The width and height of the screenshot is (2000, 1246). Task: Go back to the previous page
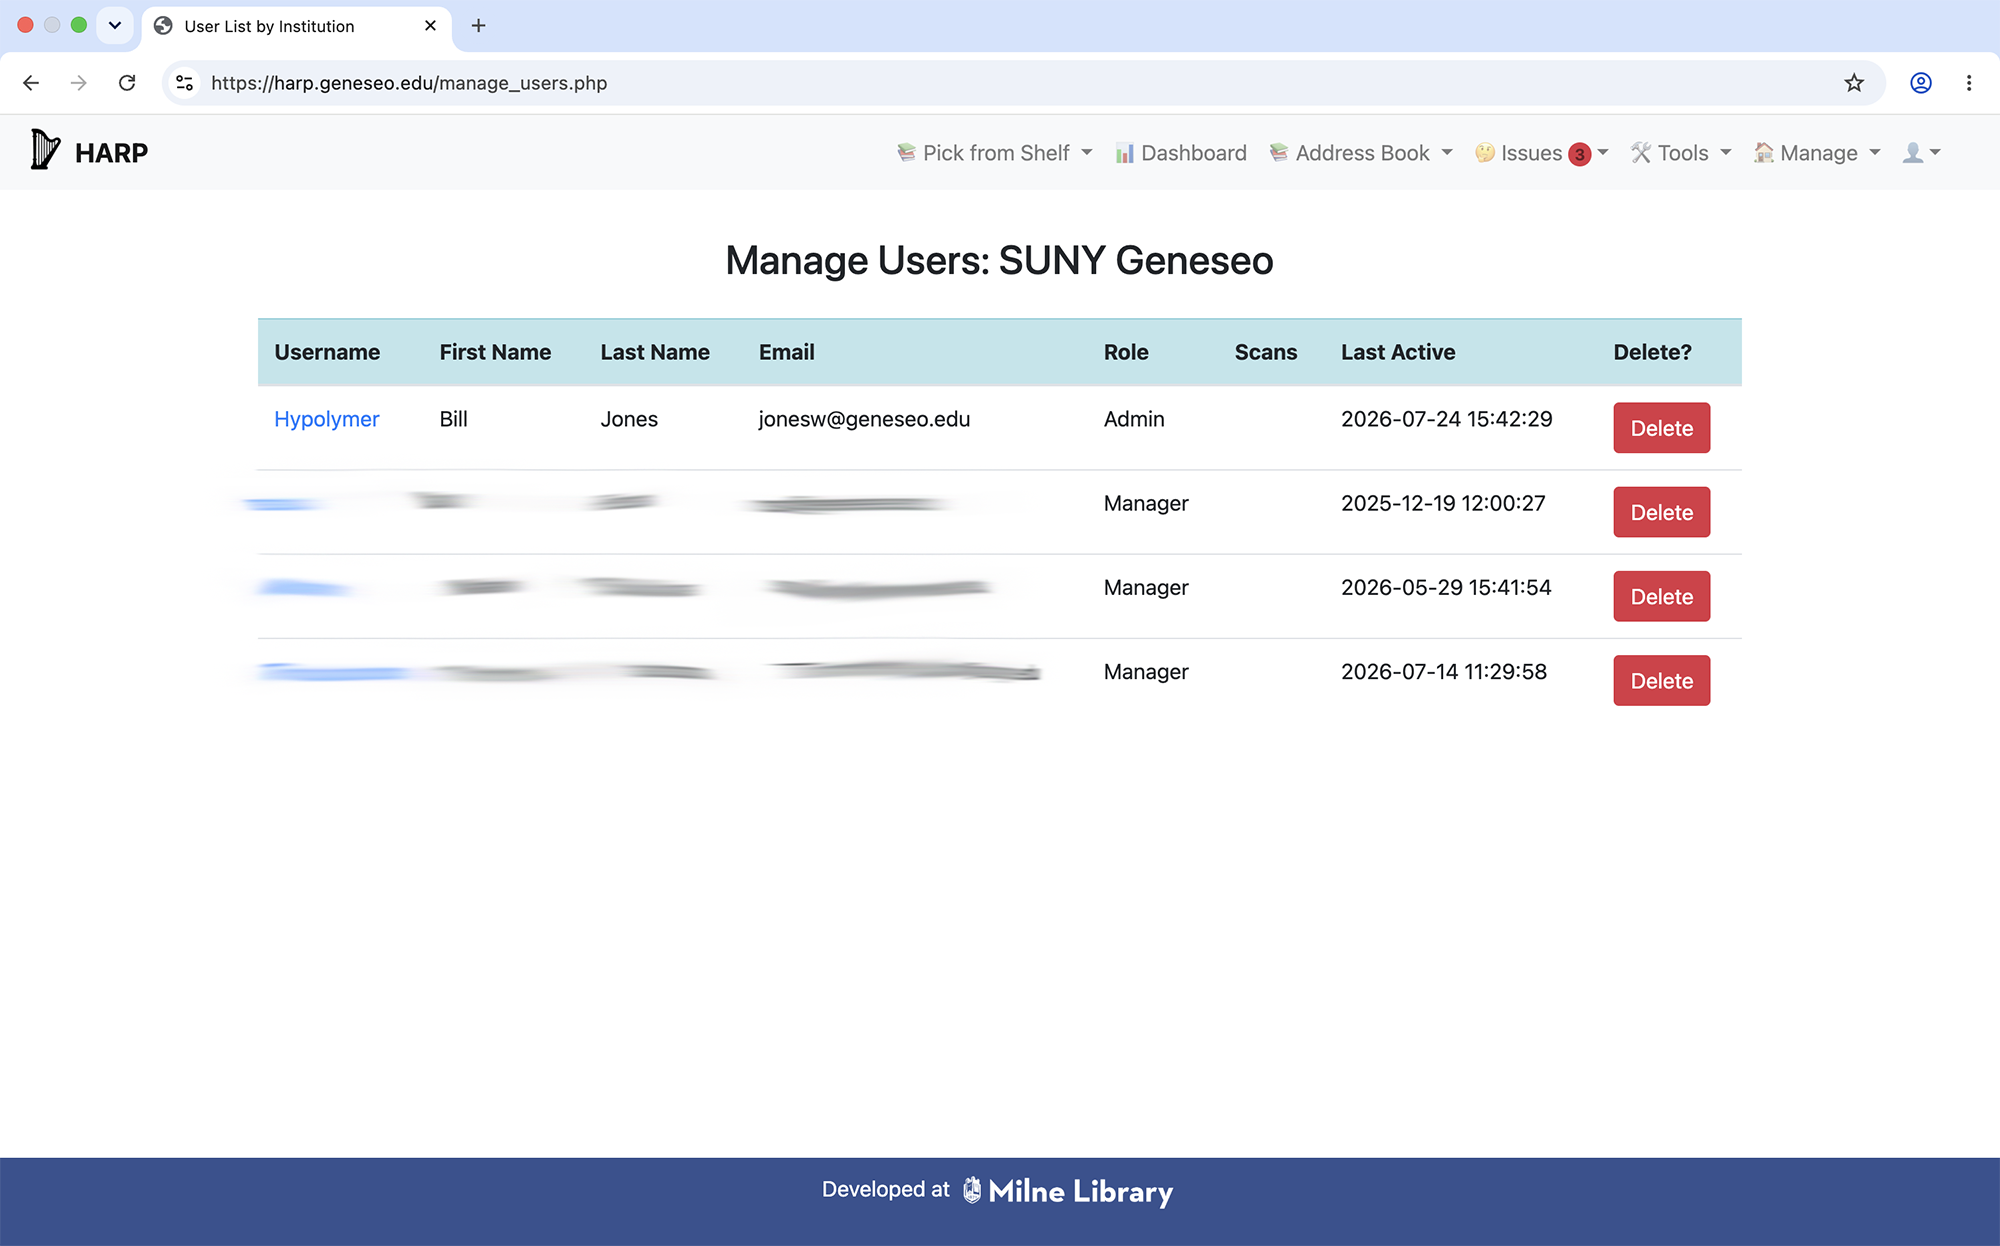point(31,83)
